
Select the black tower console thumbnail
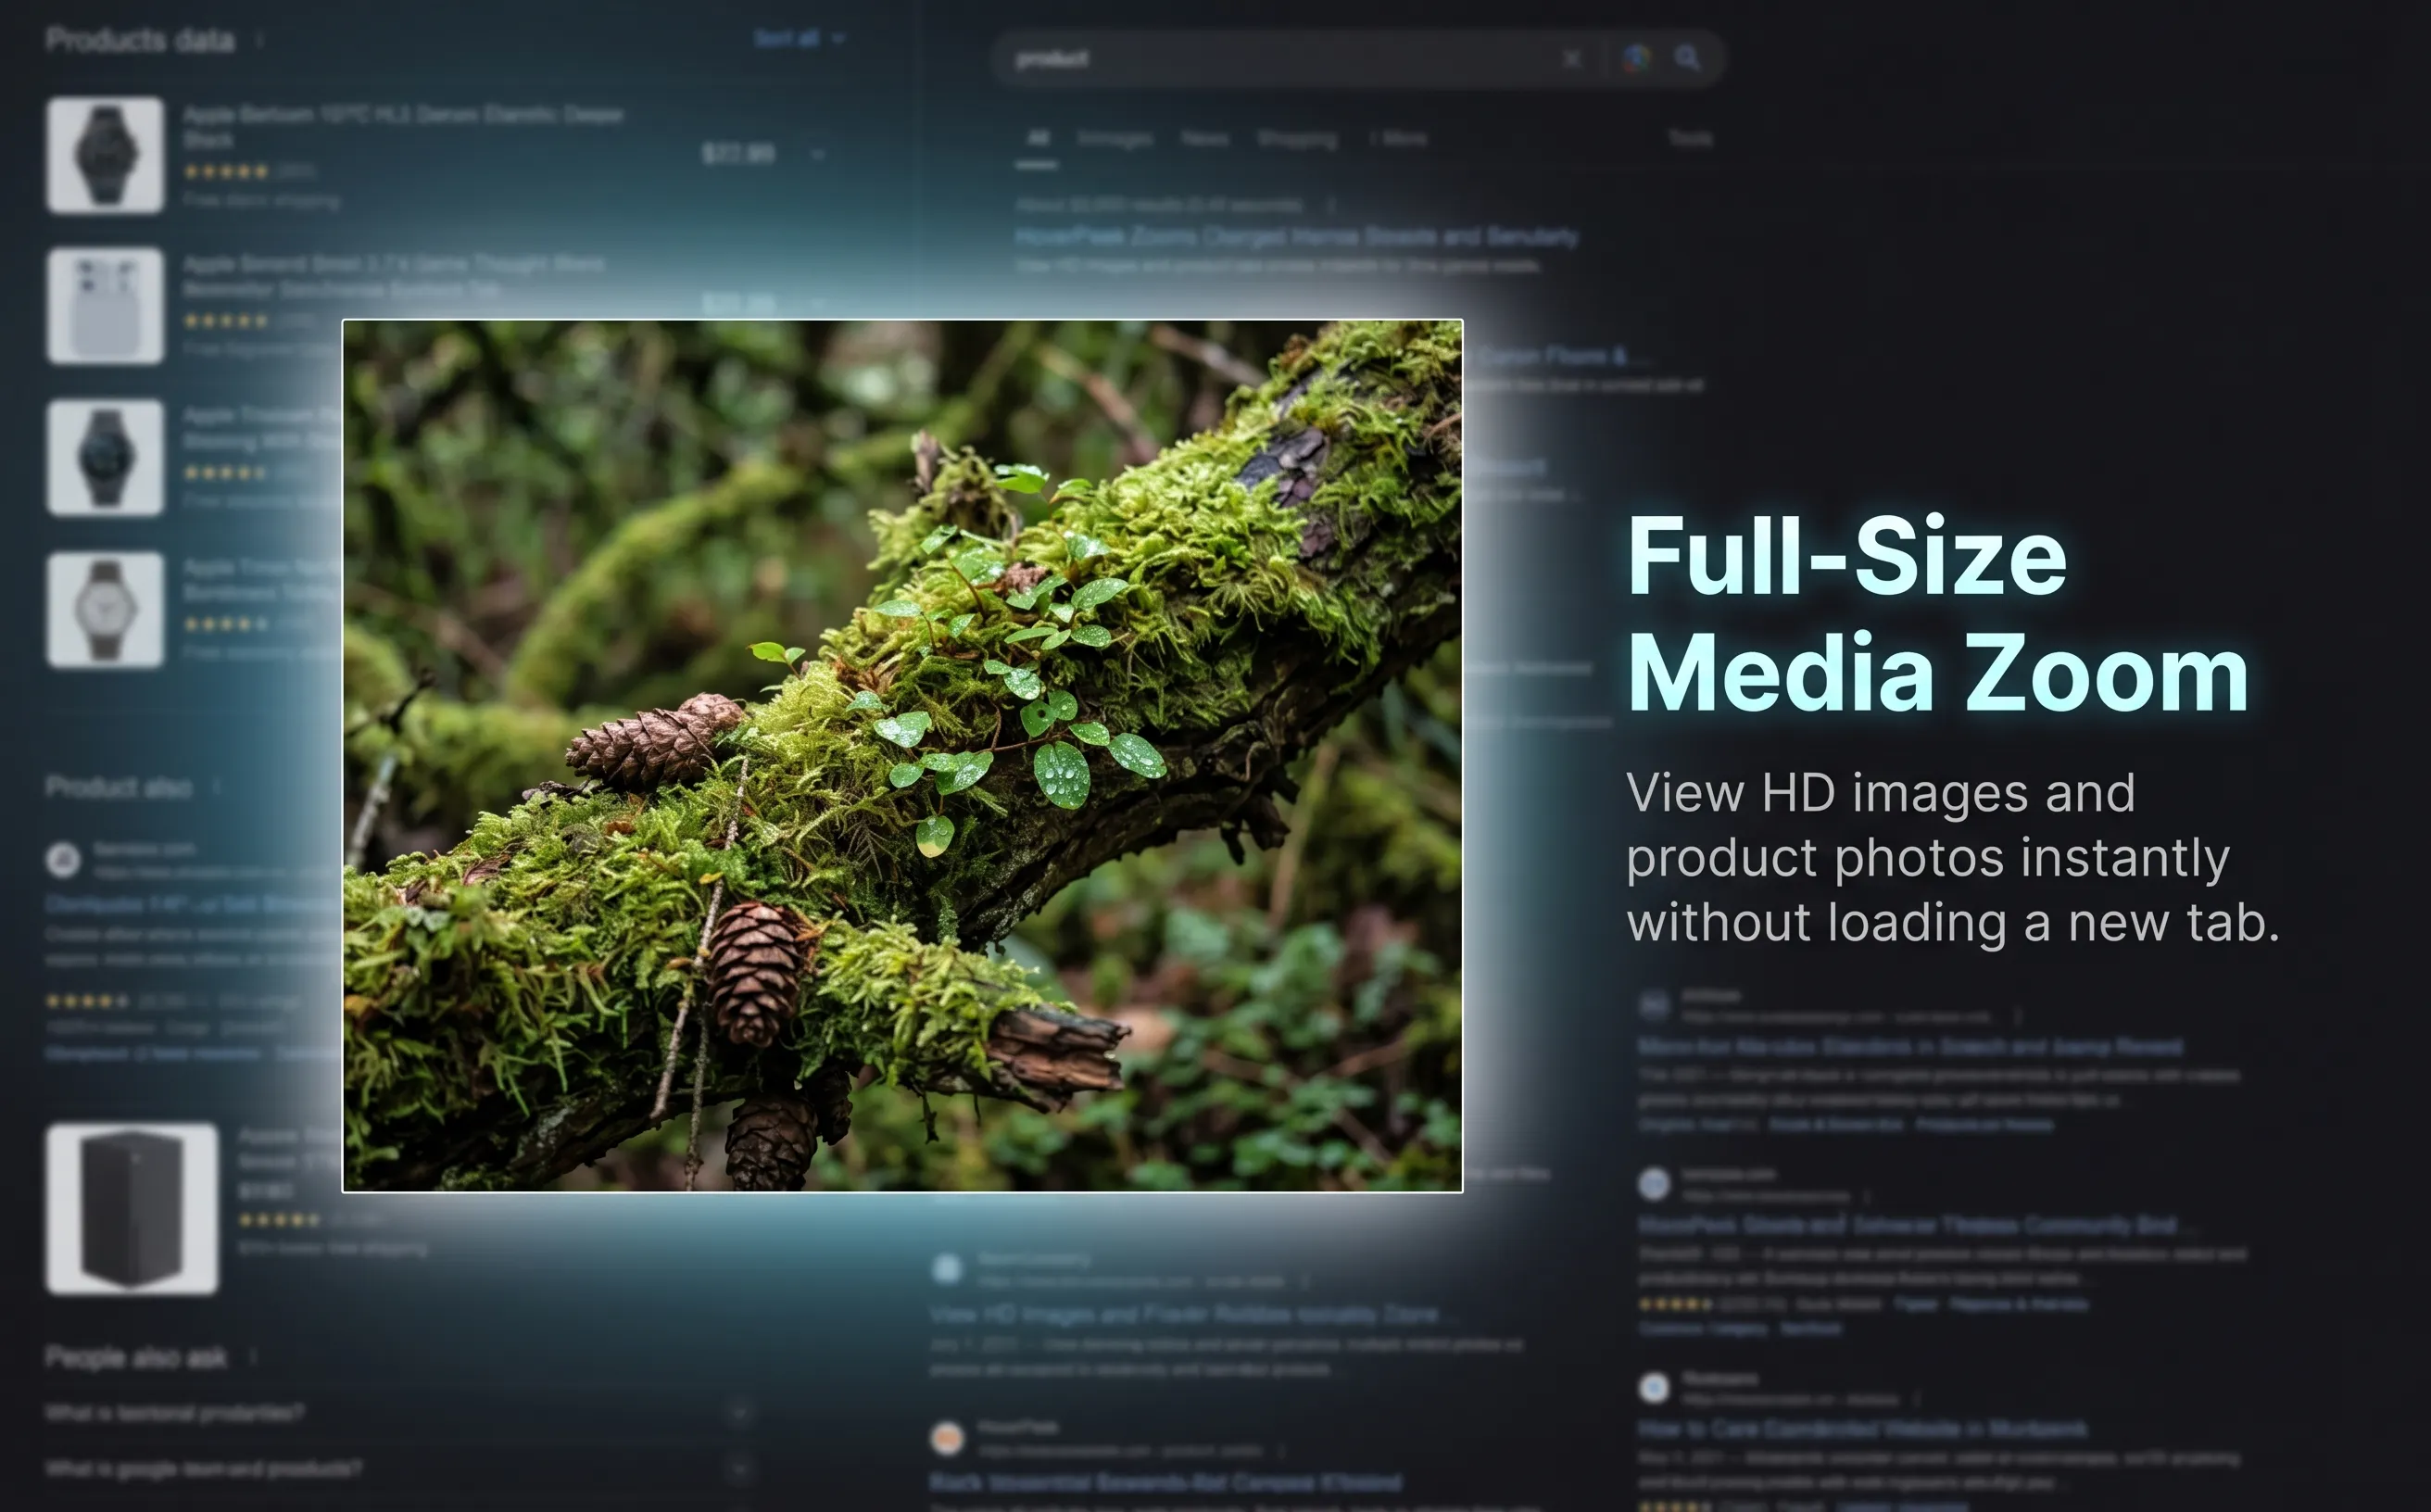[x=132, y=1208]
